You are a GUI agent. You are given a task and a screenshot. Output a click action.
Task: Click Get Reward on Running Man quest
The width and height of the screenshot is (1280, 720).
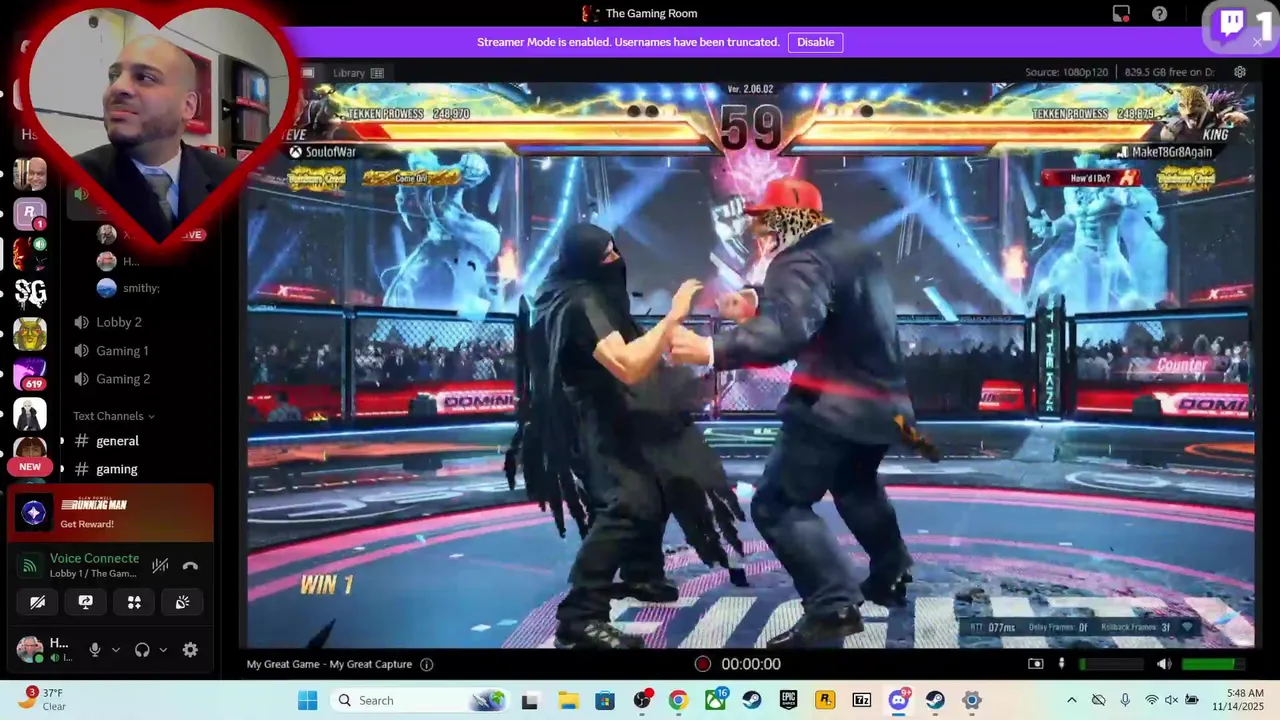click(87, 524)
